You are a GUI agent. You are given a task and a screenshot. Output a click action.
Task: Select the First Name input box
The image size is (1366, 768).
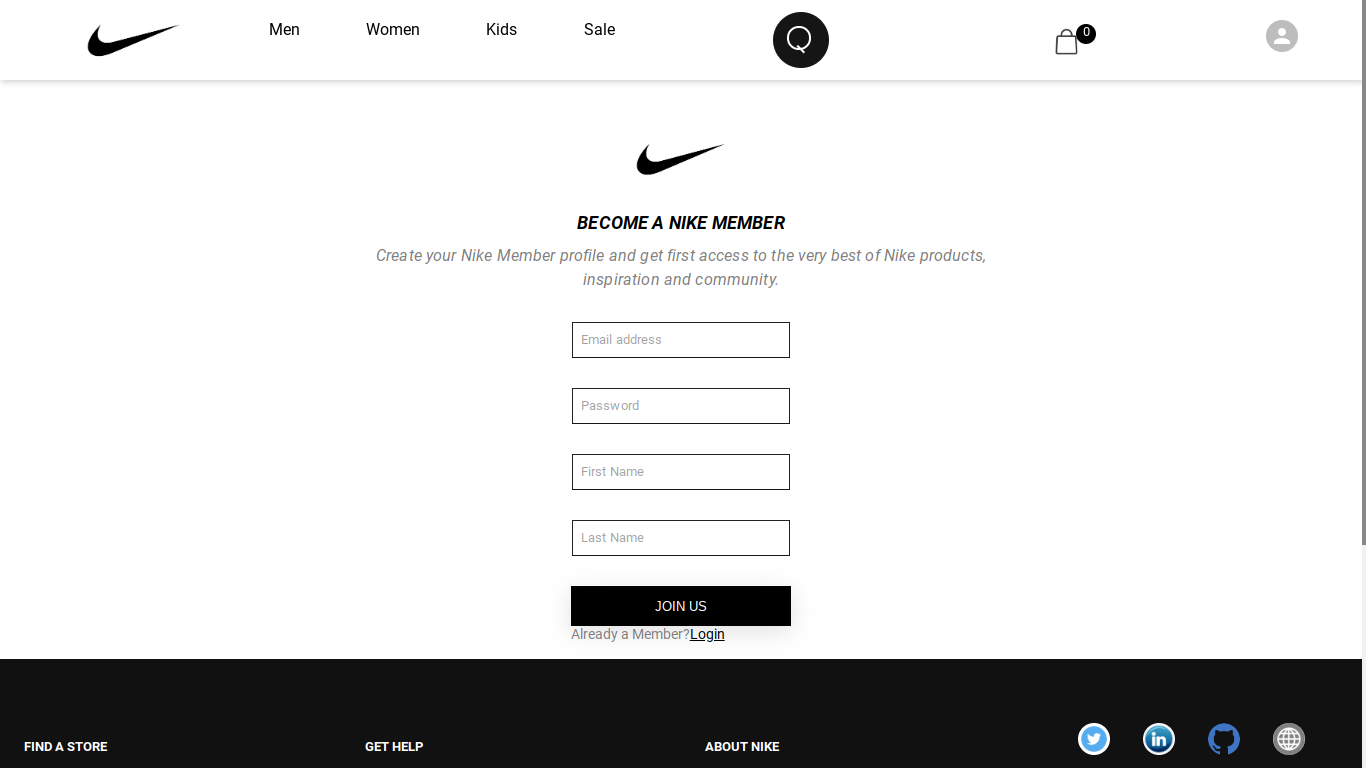pos(681,472)
